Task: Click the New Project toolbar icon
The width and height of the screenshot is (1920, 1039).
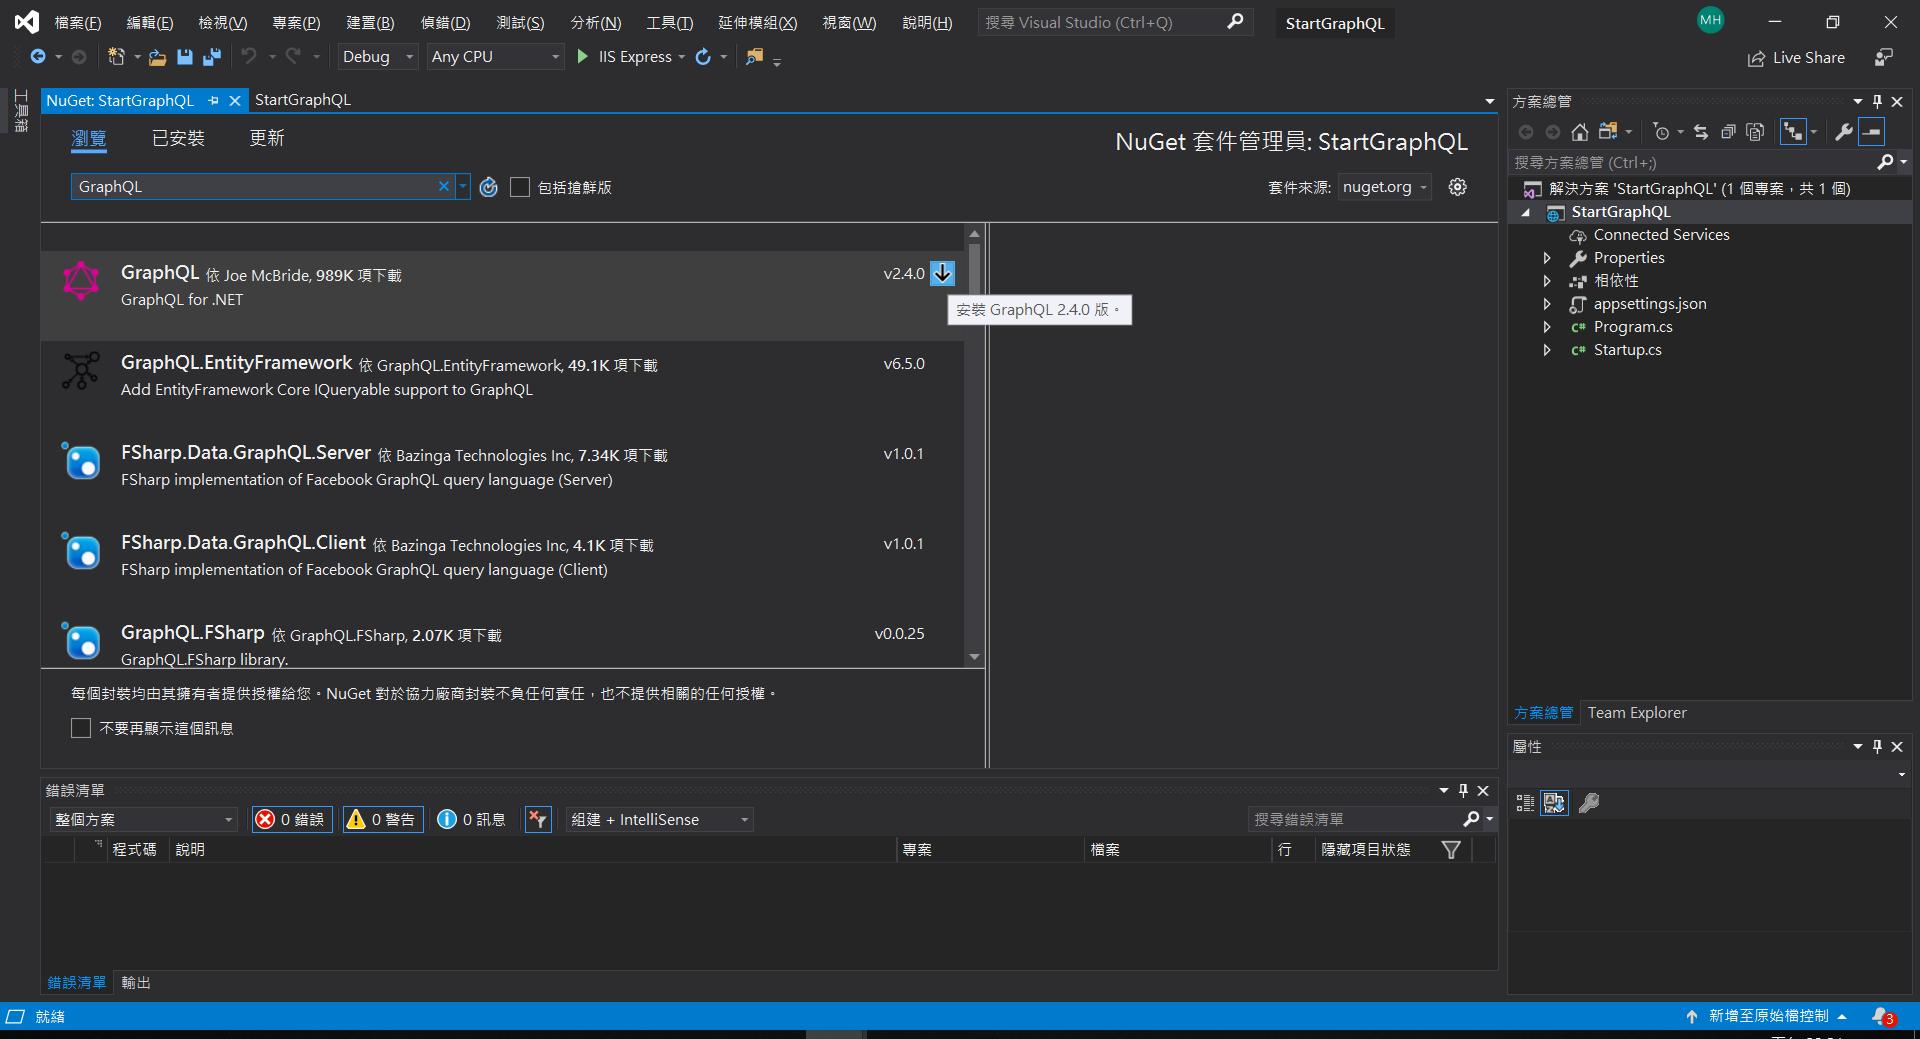Action: point(117,57)
